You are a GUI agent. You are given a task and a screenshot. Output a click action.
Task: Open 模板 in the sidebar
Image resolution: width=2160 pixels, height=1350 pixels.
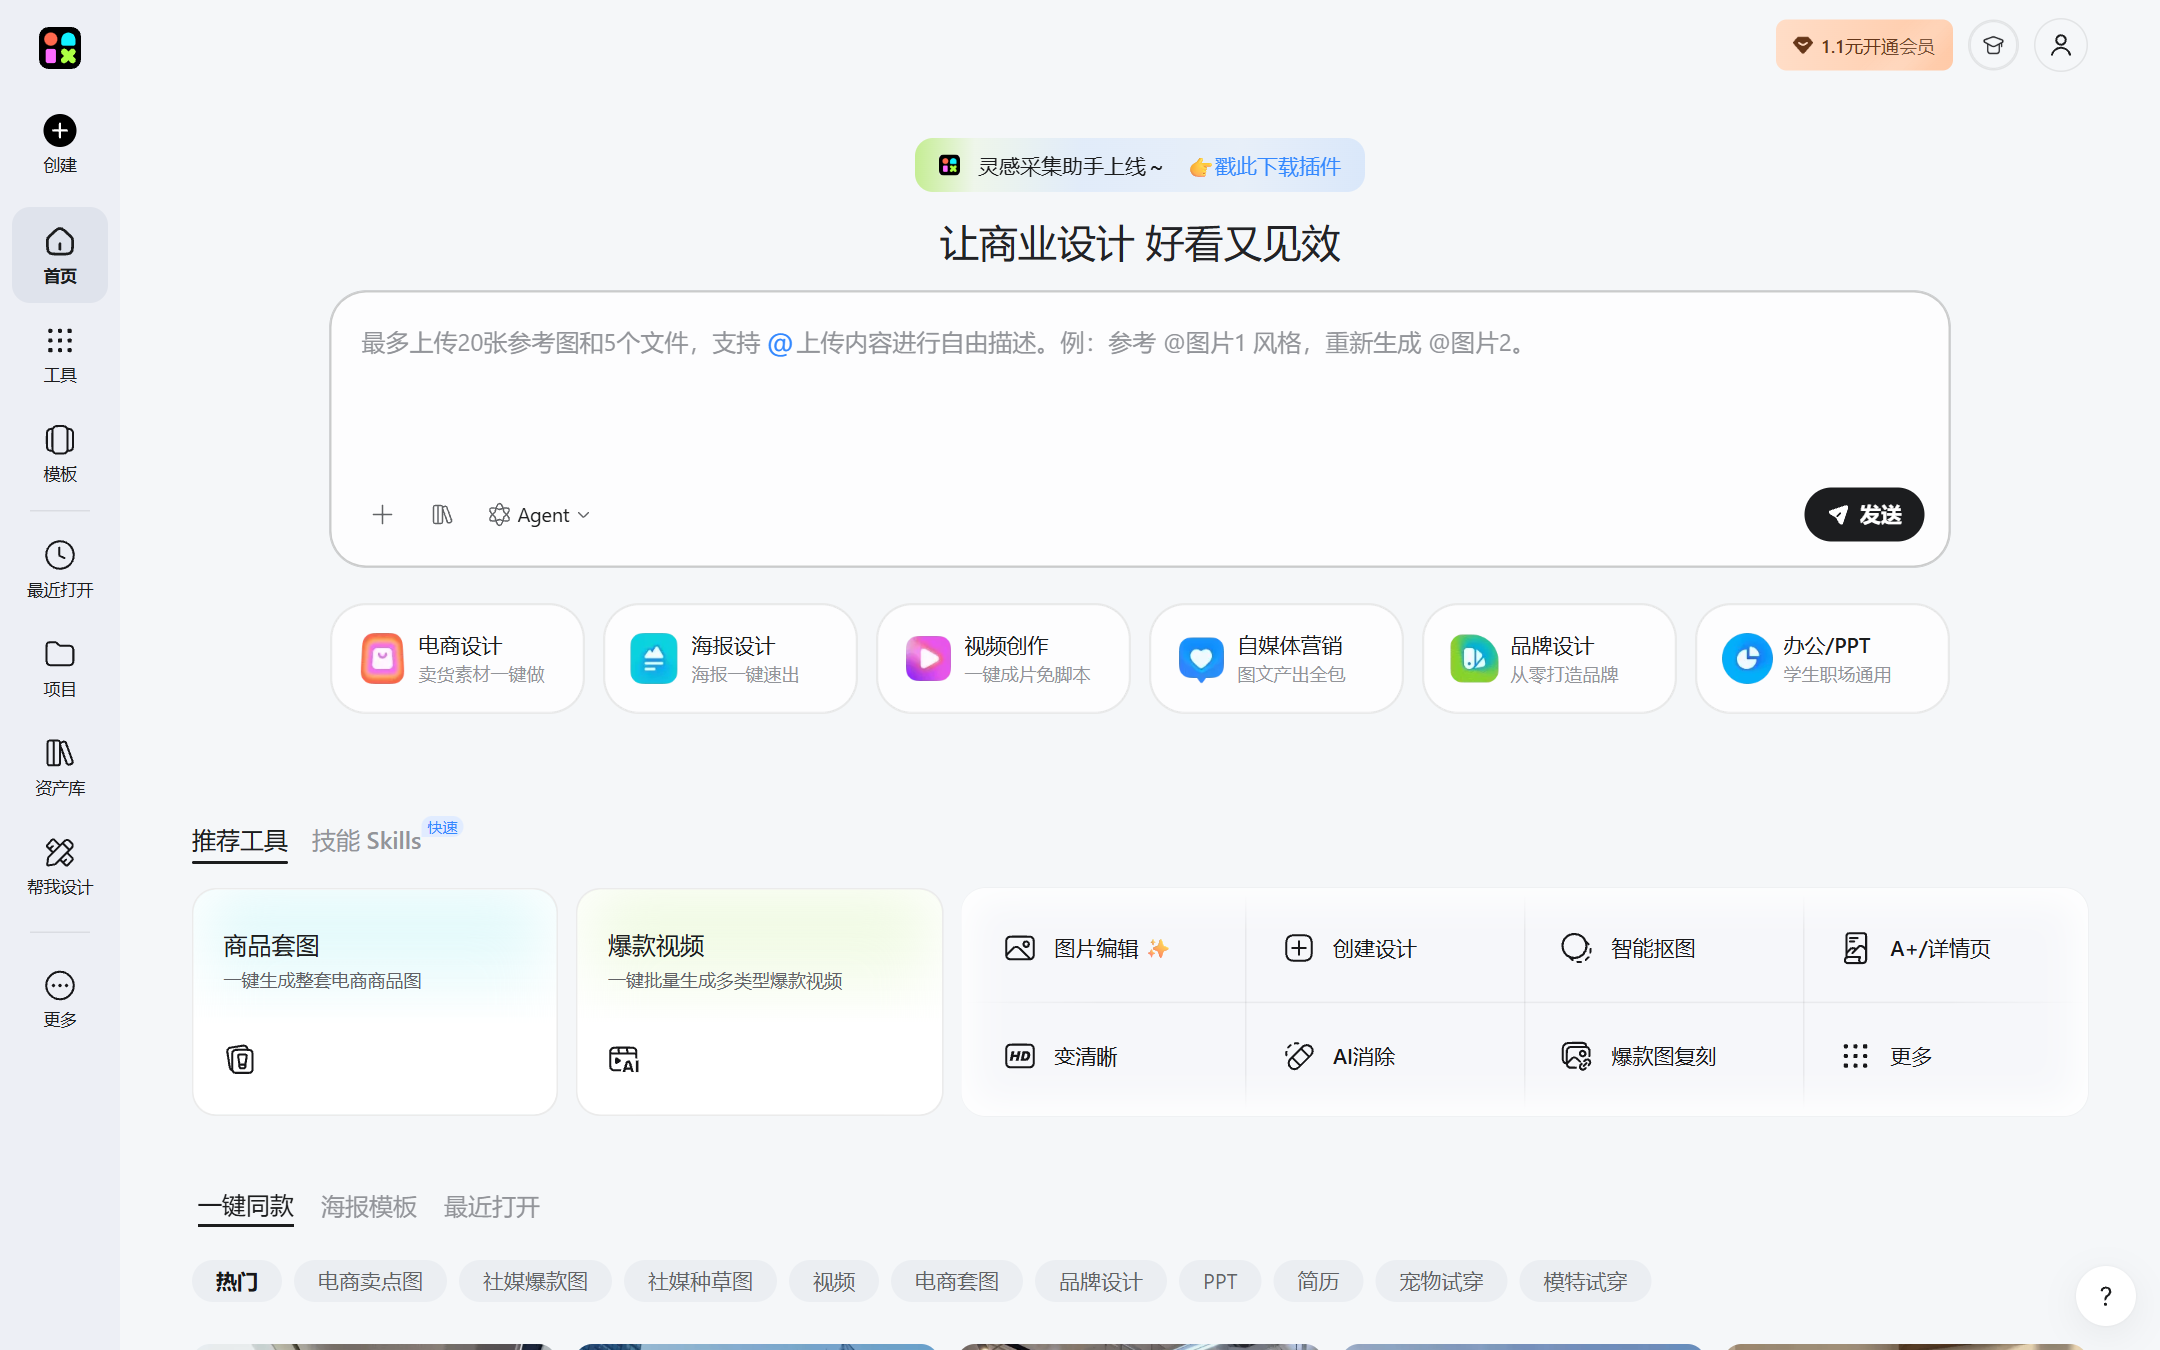(60, 454)
